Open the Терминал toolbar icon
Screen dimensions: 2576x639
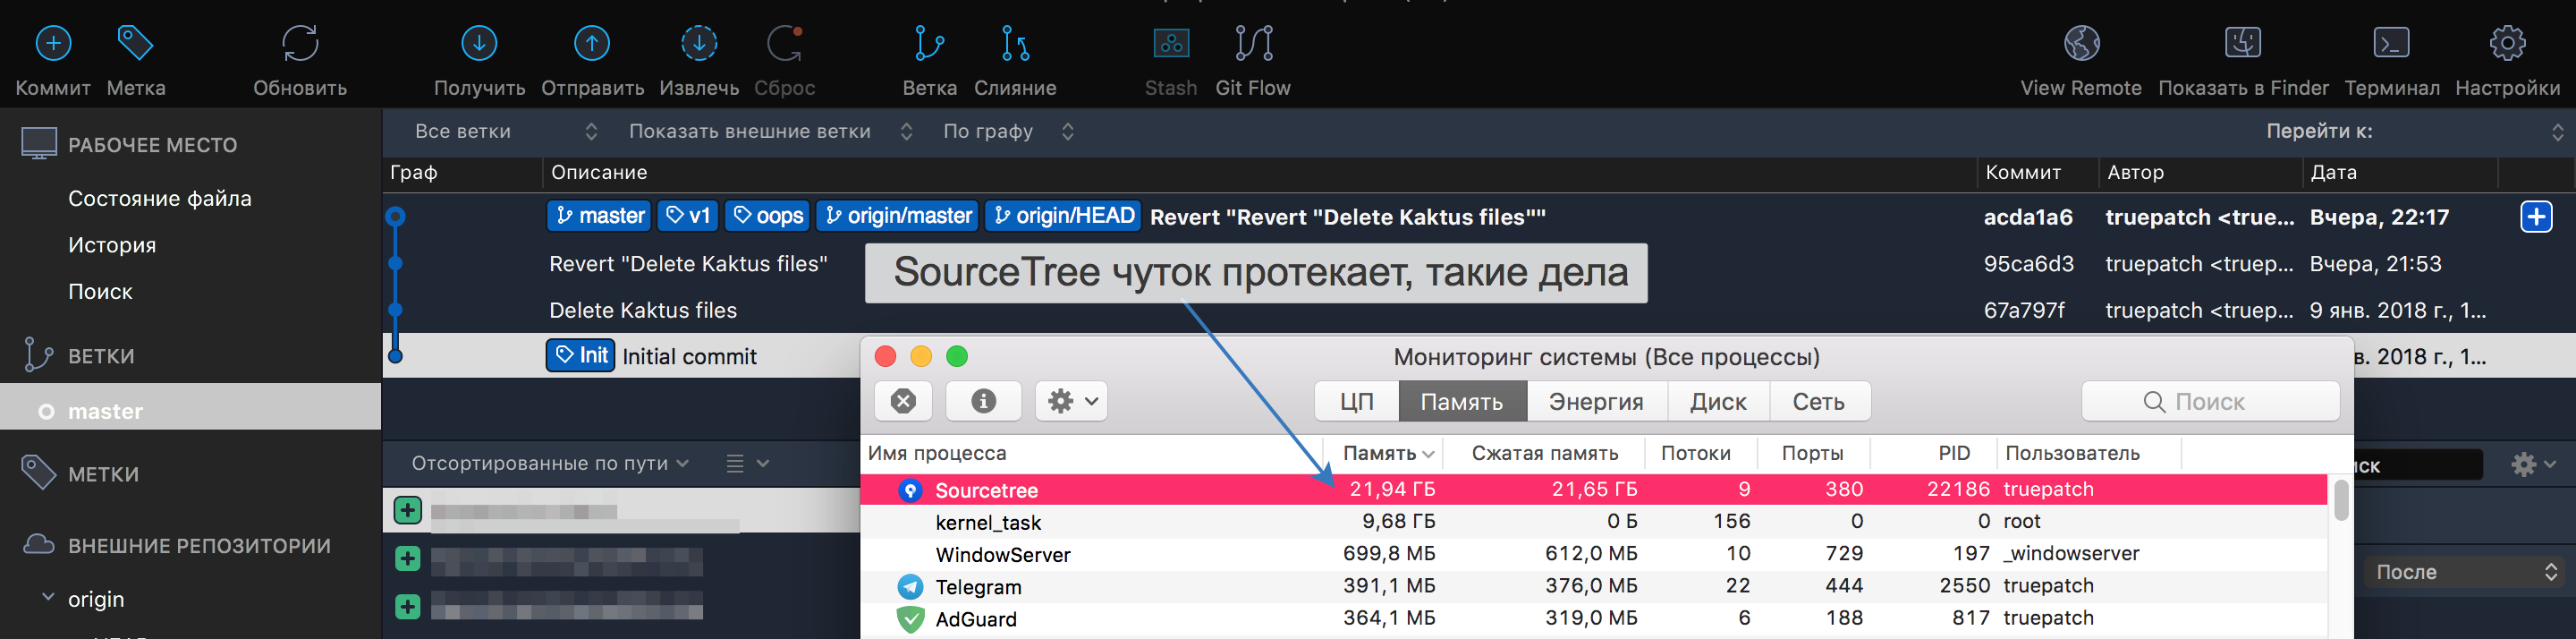coord(2391,43)
